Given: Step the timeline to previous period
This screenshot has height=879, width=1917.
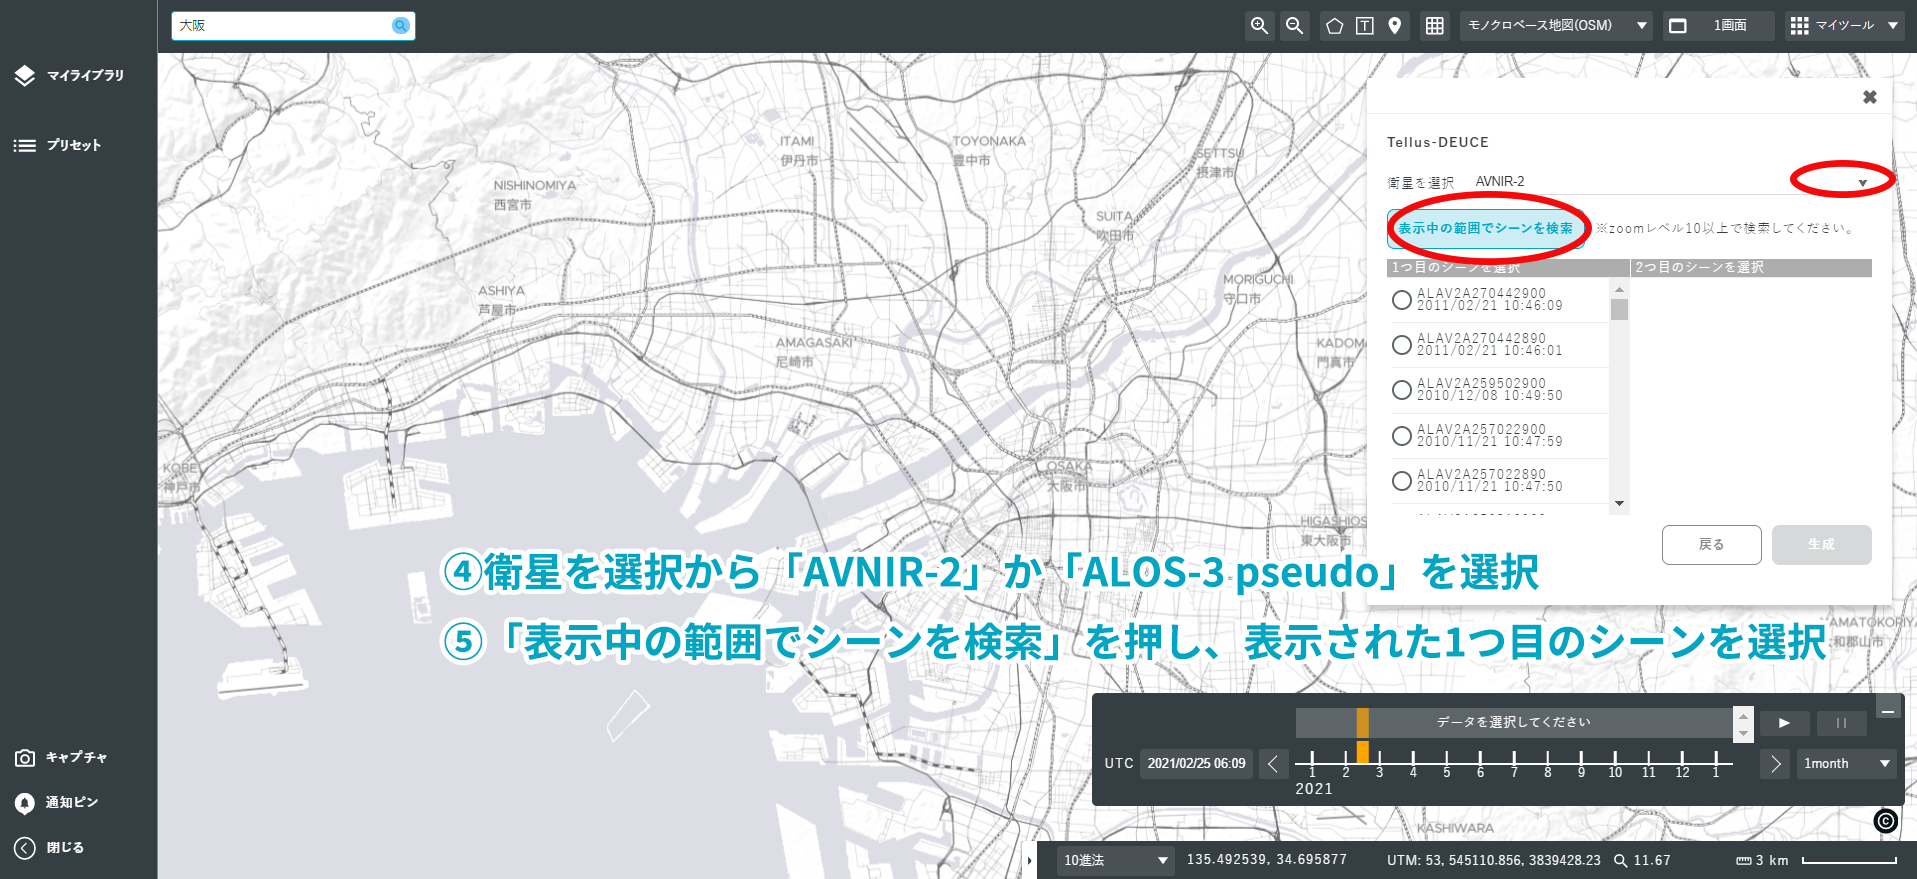Looking at the screenshot, I should (1273, 765).
